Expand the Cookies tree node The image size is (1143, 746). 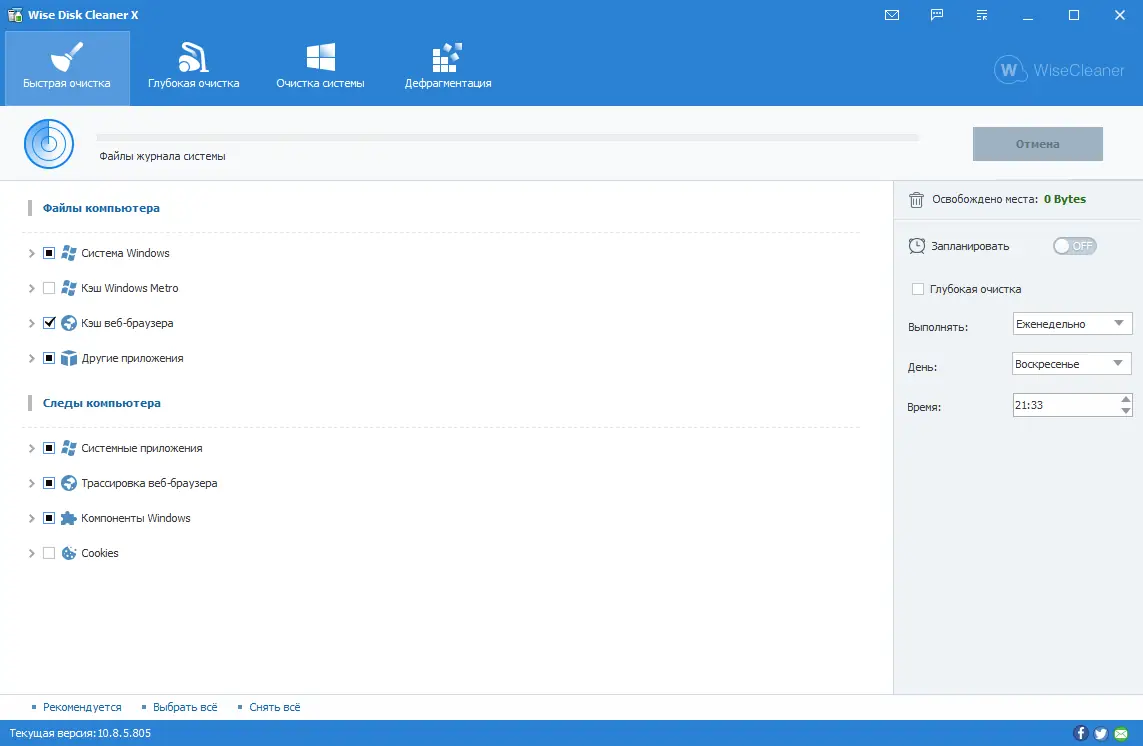click(31, 553)
